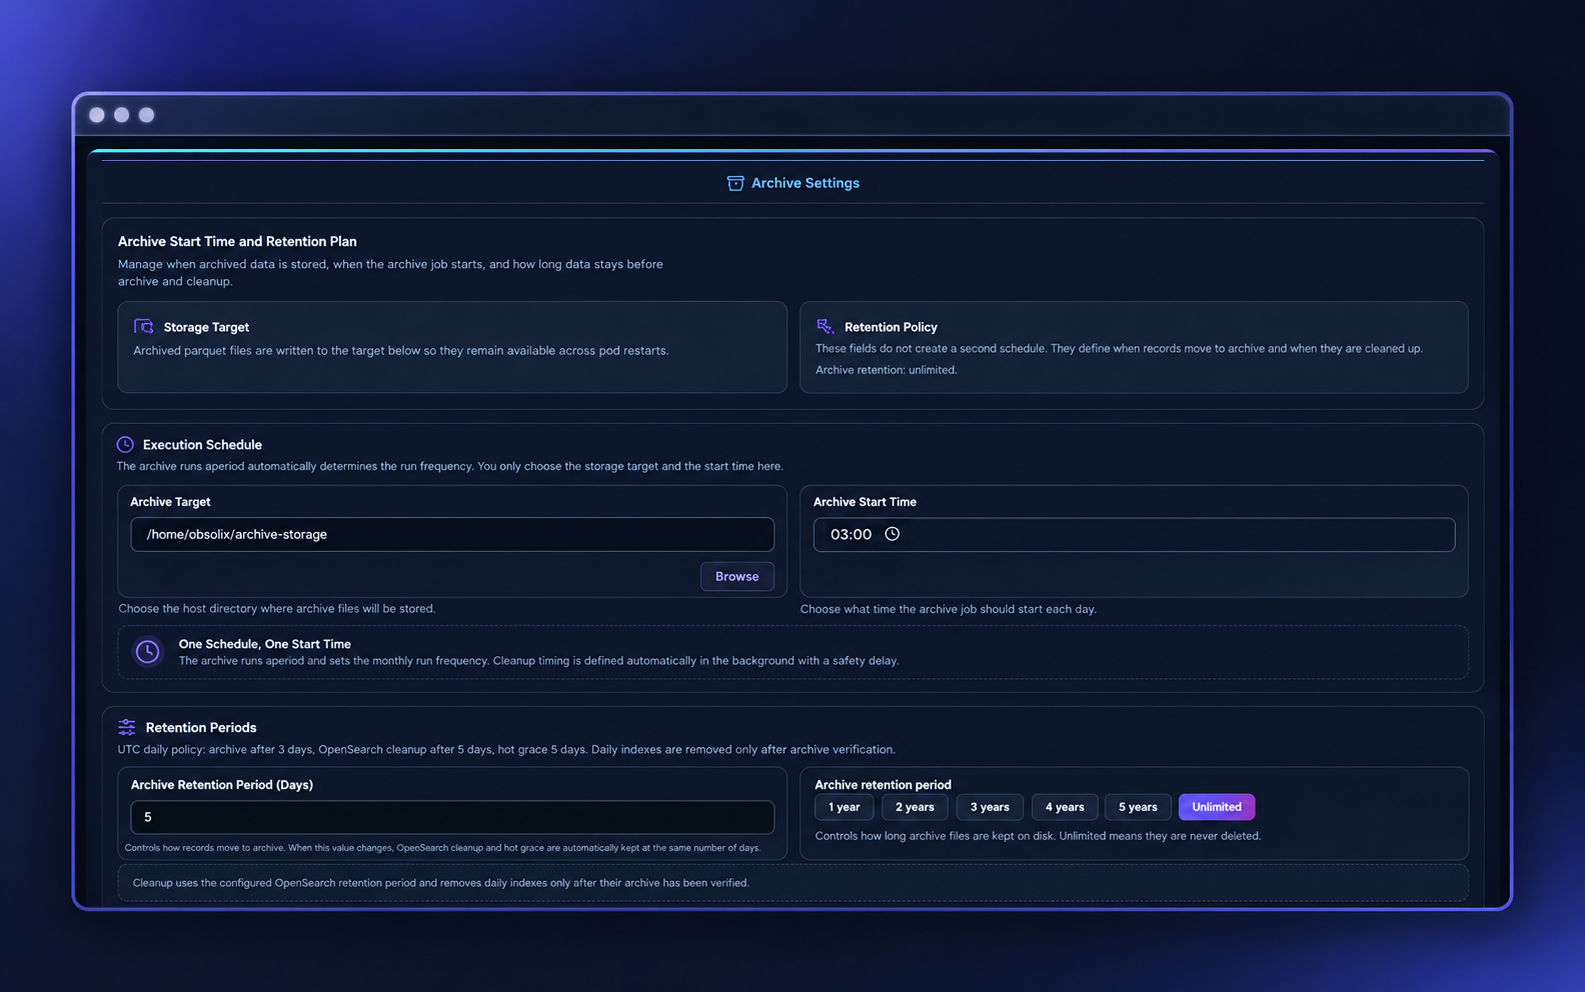Select Unlimited archive retention

click(1217, 807)
